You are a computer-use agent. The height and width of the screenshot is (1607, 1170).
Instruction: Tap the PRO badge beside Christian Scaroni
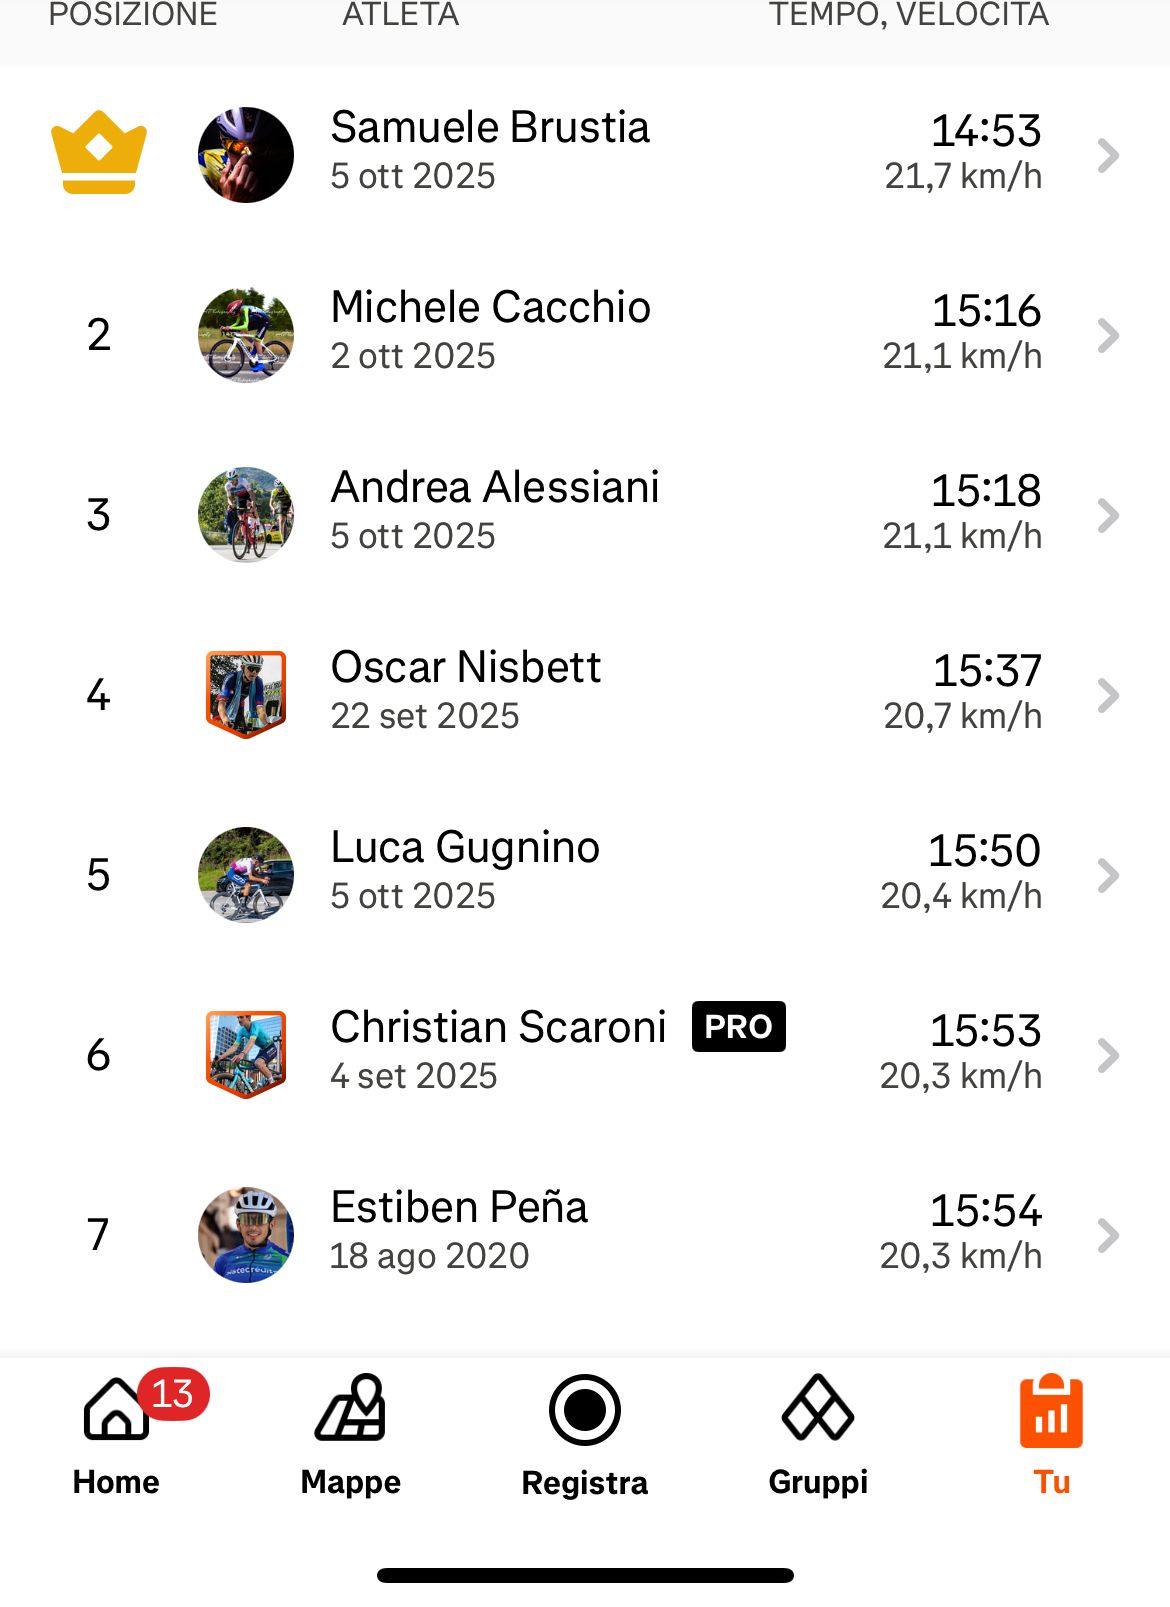pyautogui.click(x=738, y=1026)
